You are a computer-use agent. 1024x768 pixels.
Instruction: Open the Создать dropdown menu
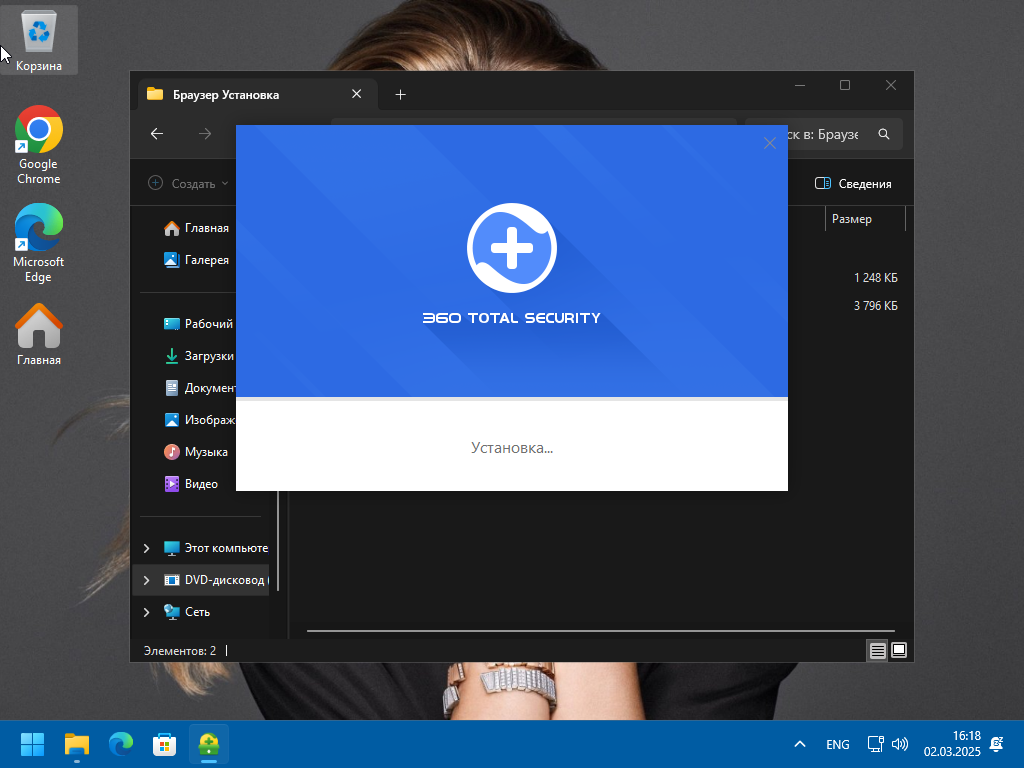point(188,184)
